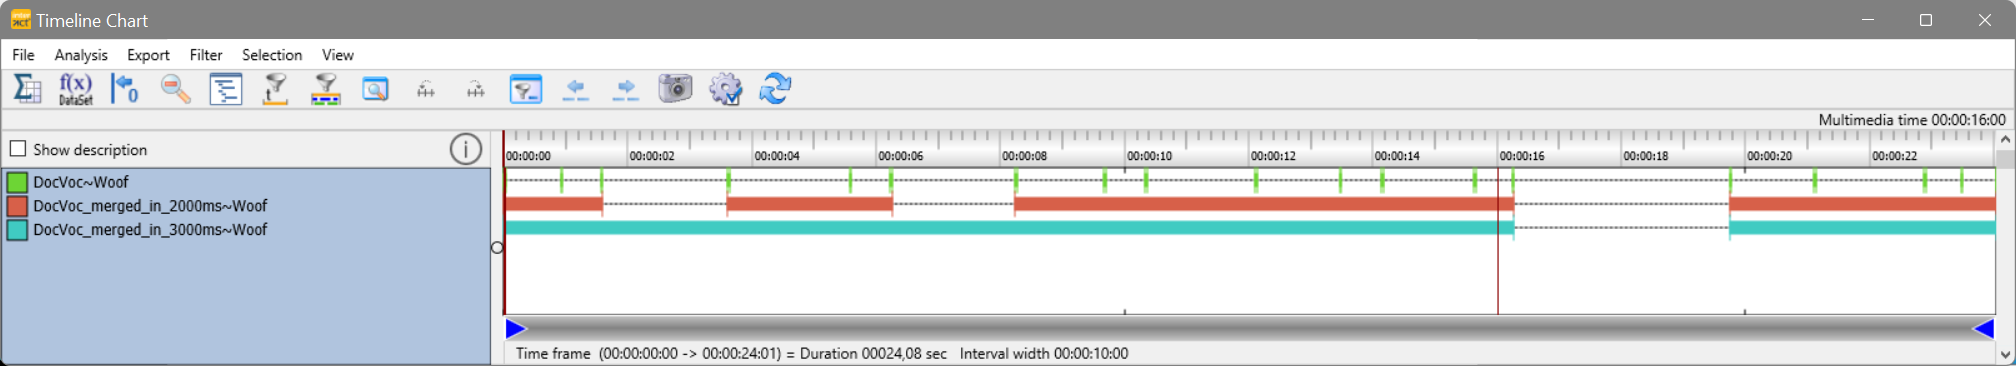Viewport: 2016px width, 366px height.
Task: Open the Selection menu
Action: 272,55
